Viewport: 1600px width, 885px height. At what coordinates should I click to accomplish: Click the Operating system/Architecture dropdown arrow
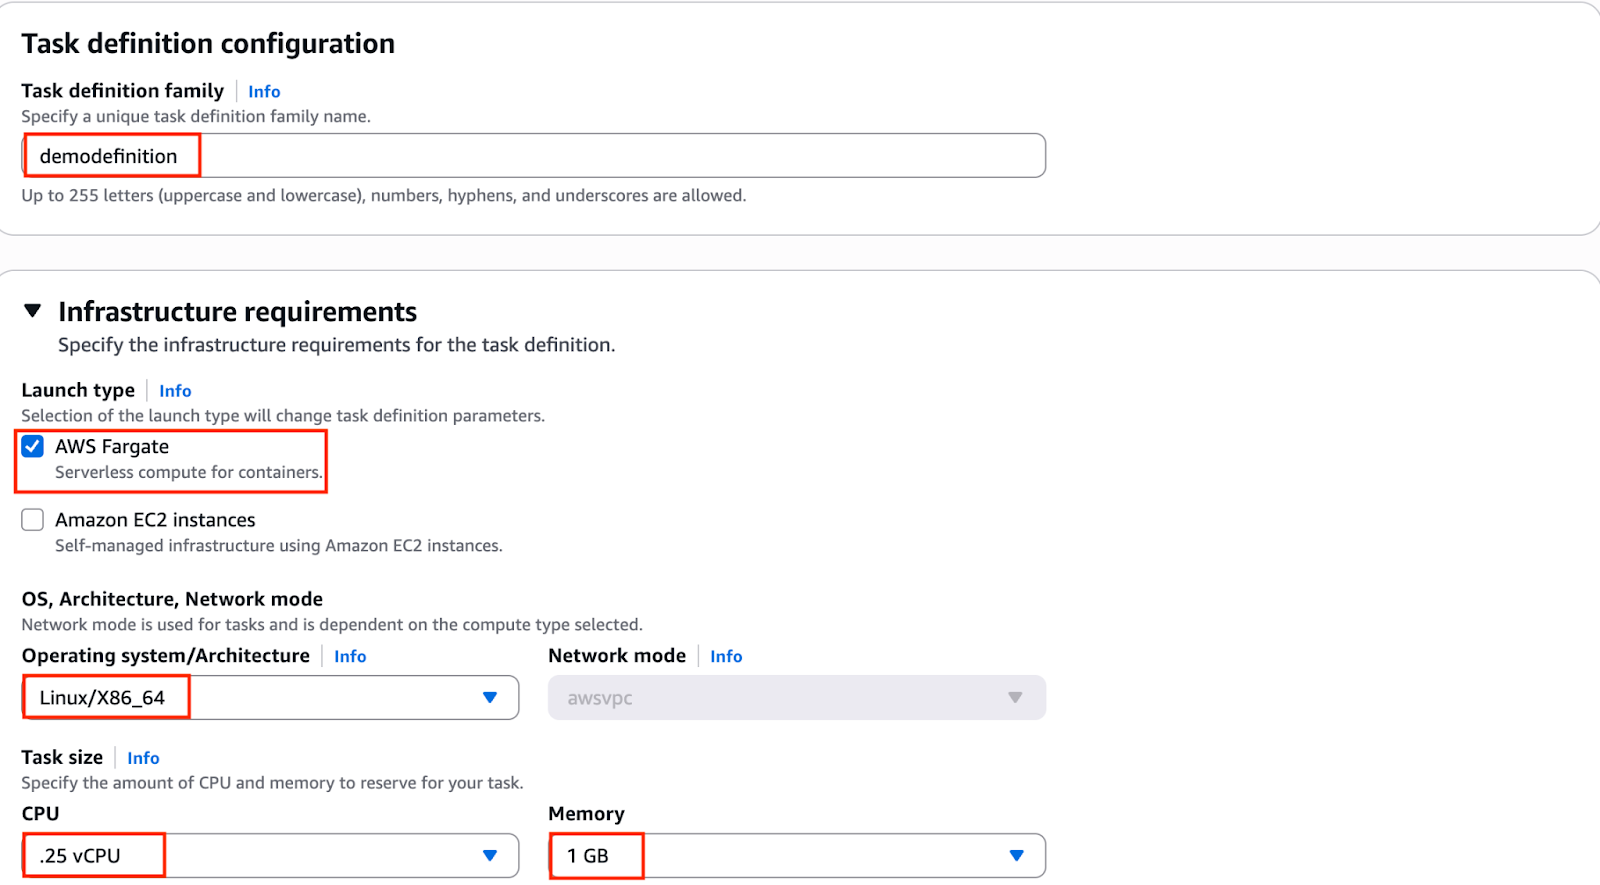[x=490, y=698]
